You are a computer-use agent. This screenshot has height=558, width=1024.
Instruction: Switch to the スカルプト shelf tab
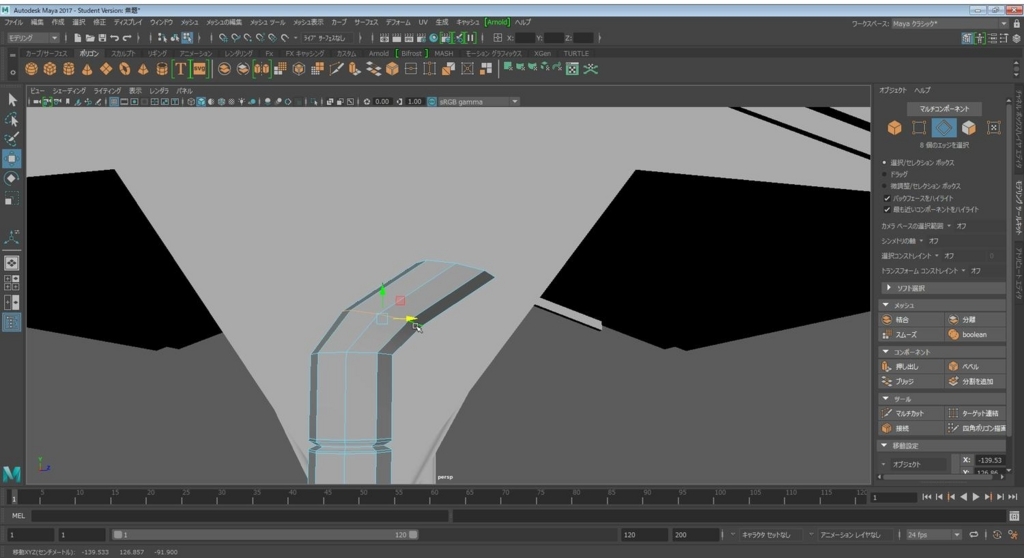click(123, 54)
